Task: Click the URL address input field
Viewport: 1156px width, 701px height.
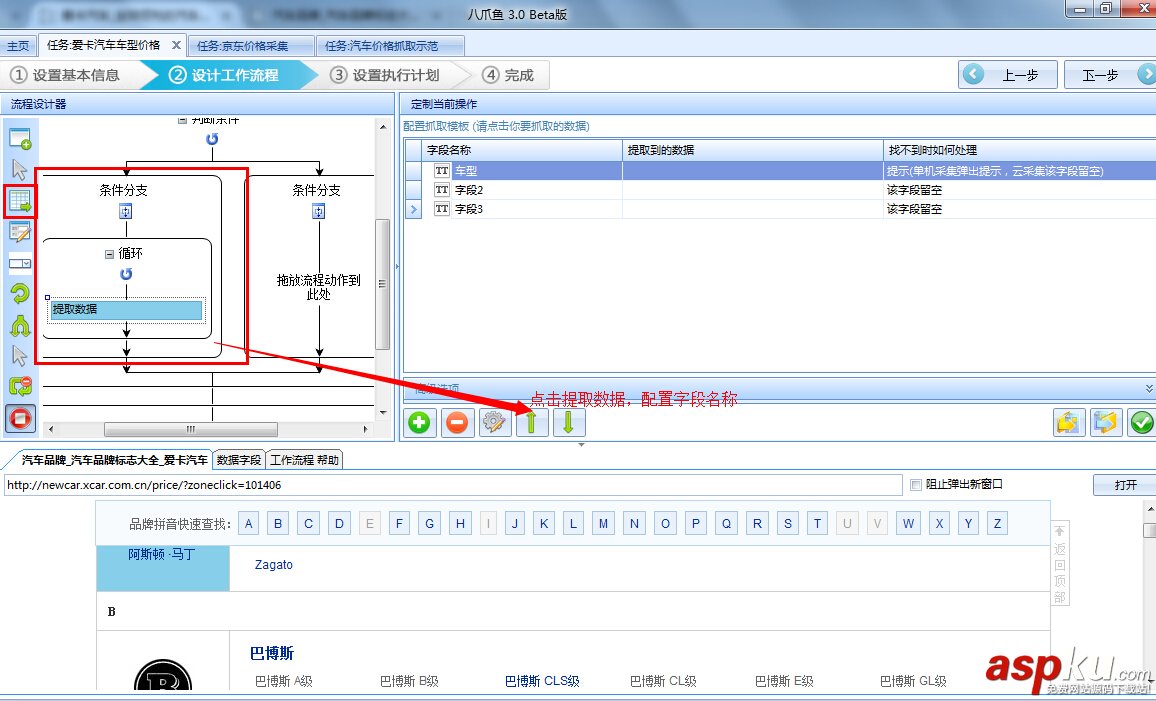Action: [453, 485]
